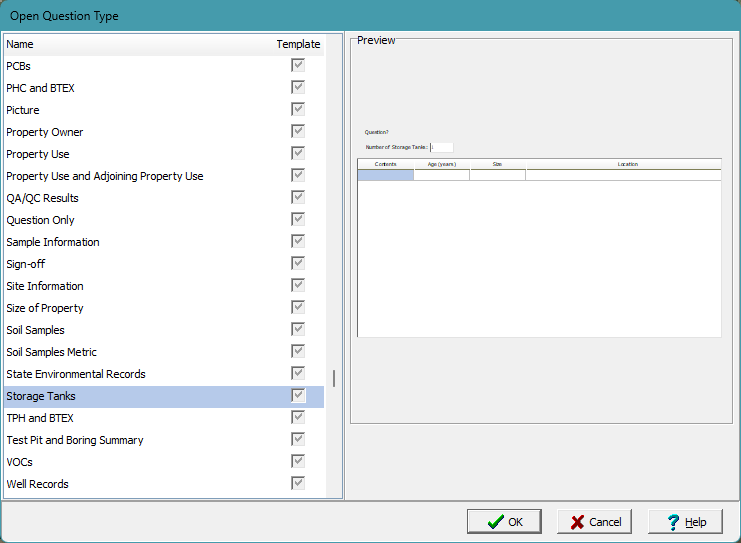Viewport: 741px width, 543px height.
Task: Toggle the Template checkbox for Picture
Action: (298, 110)
